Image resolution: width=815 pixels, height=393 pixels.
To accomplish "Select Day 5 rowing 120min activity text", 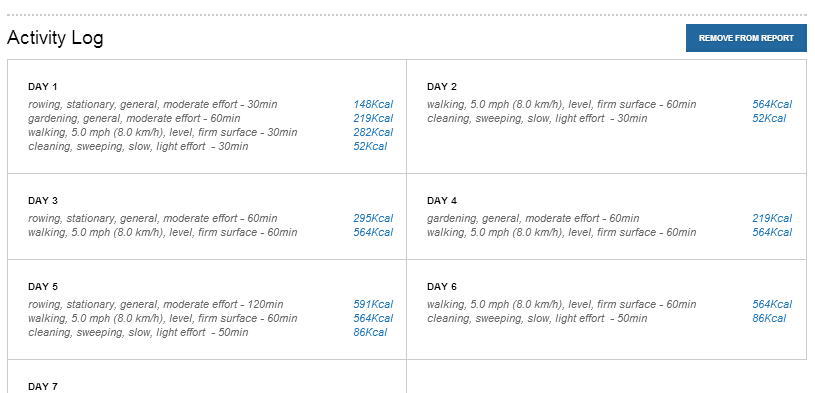I will pos(156,304).
